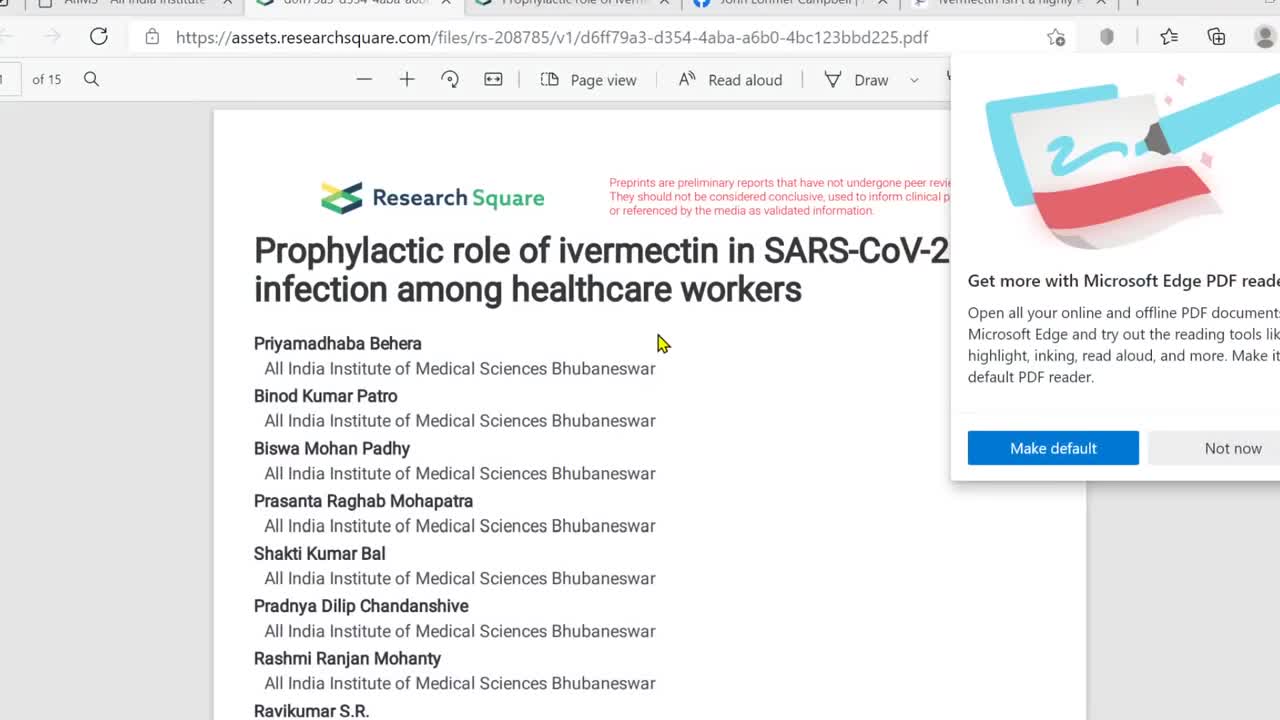
Task: Close the John Lorimer Campbell tab
Action: pos(882,3)
